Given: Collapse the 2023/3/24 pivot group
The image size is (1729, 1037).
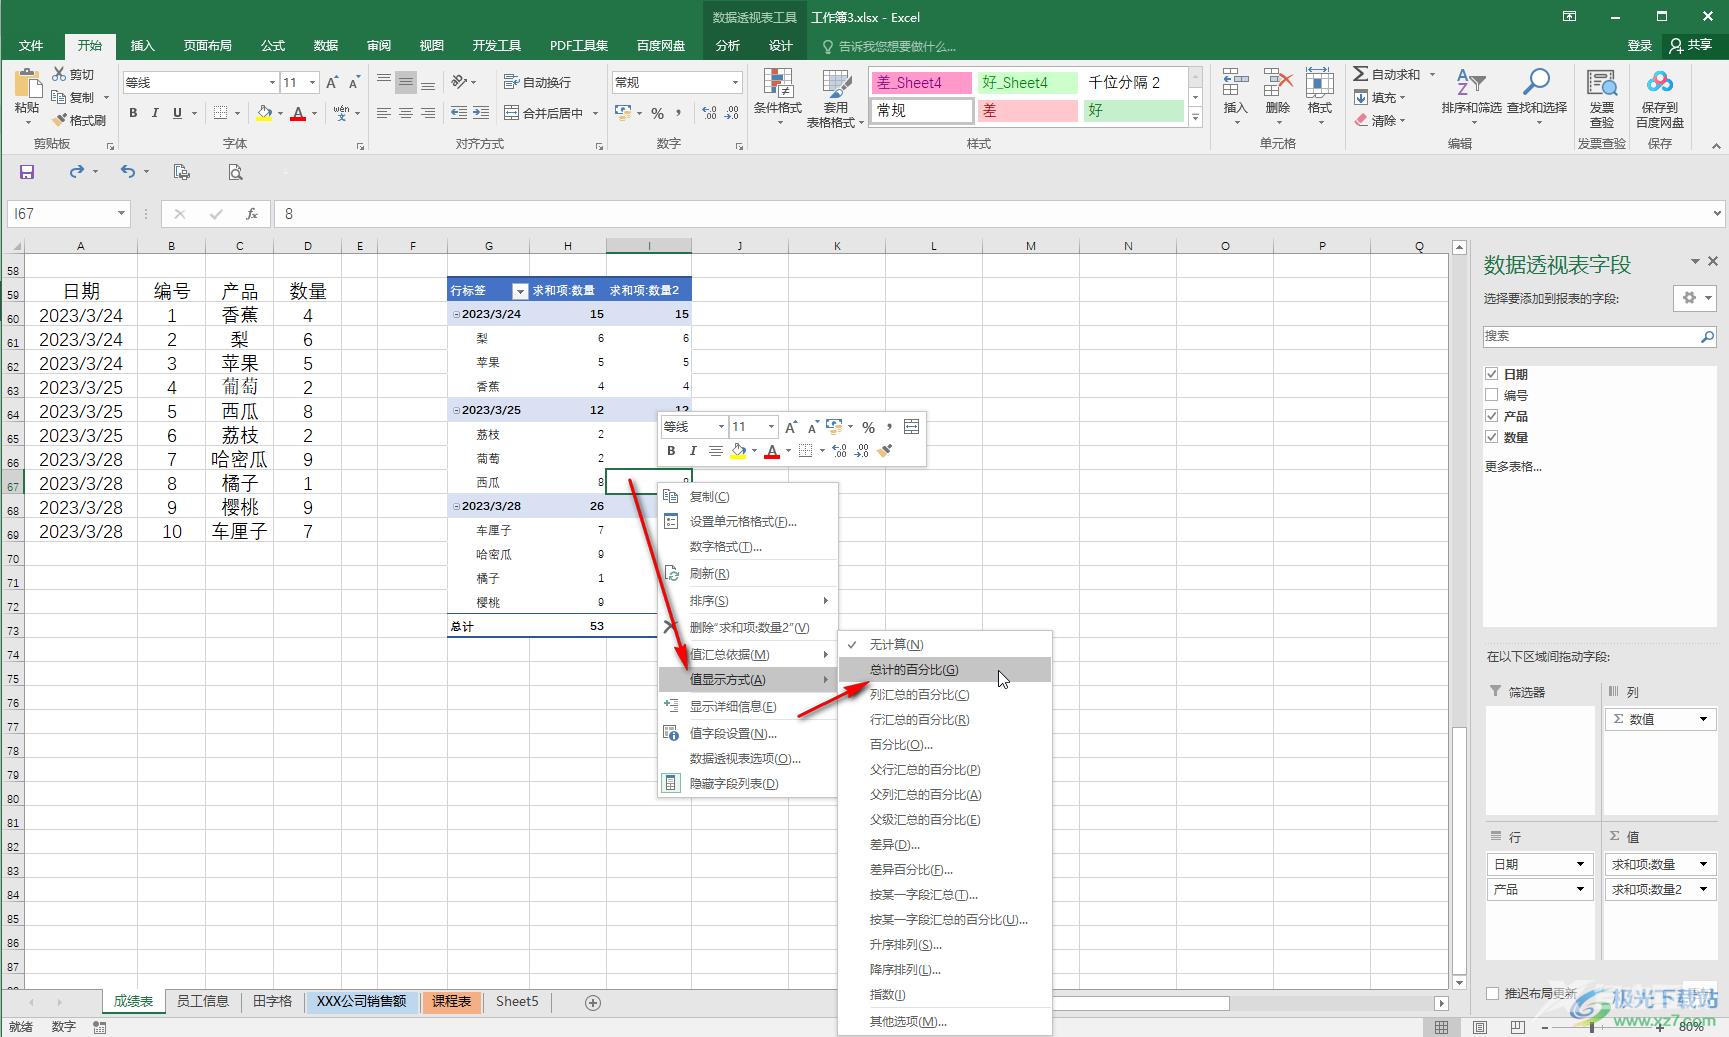Looking at the screenshot, I should point(456,314).
